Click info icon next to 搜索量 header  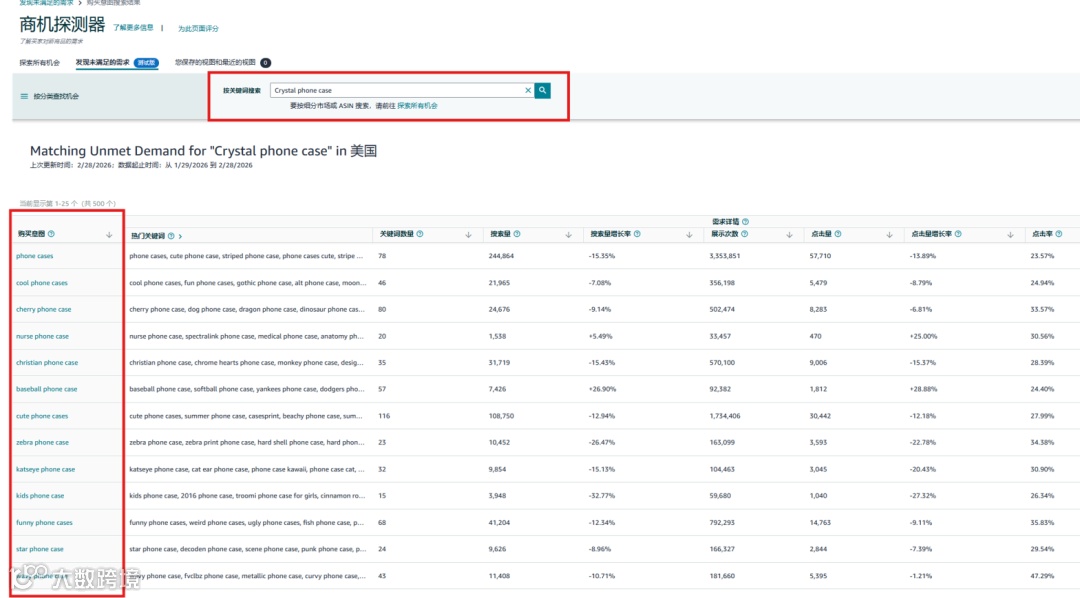click(x=517, y=234)
